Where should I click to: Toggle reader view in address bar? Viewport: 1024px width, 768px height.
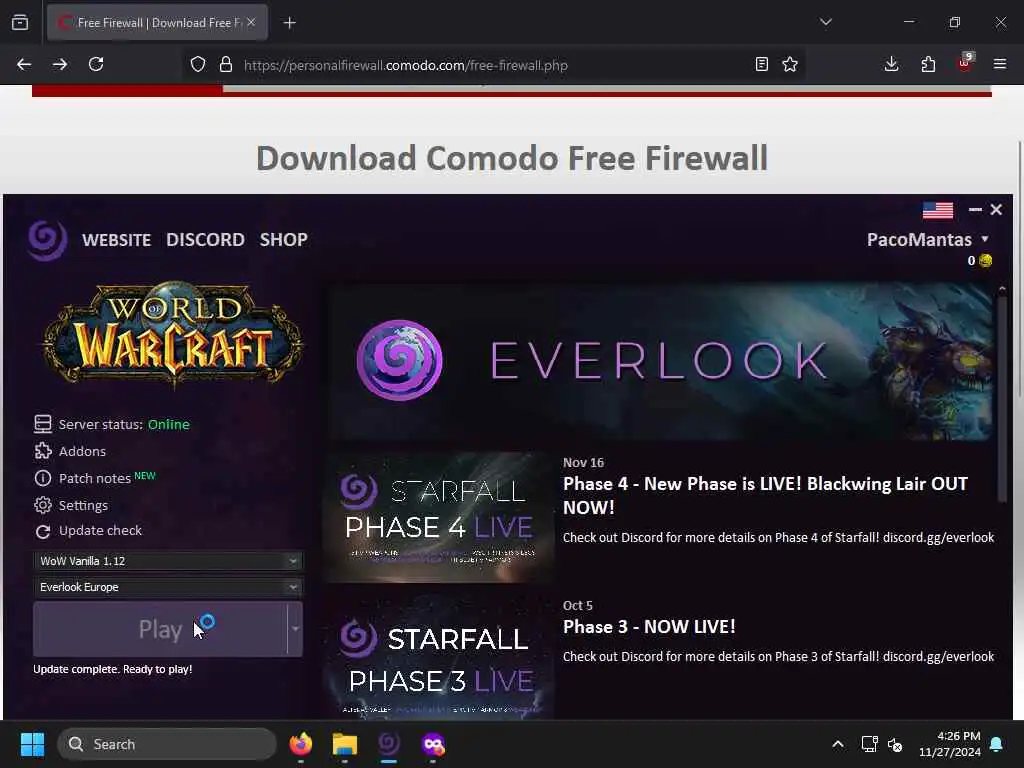[x=761, y=64]
